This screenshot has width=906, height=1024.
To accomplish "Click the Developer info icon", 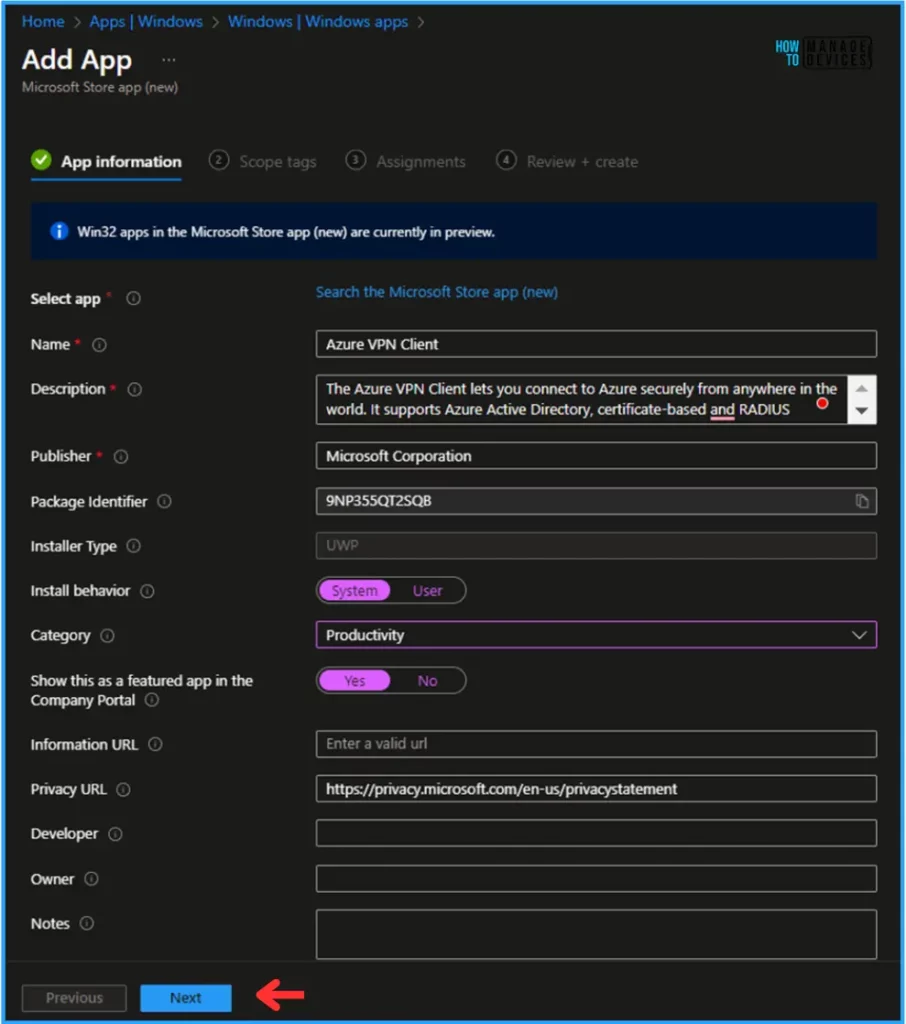I will [115, 834].
